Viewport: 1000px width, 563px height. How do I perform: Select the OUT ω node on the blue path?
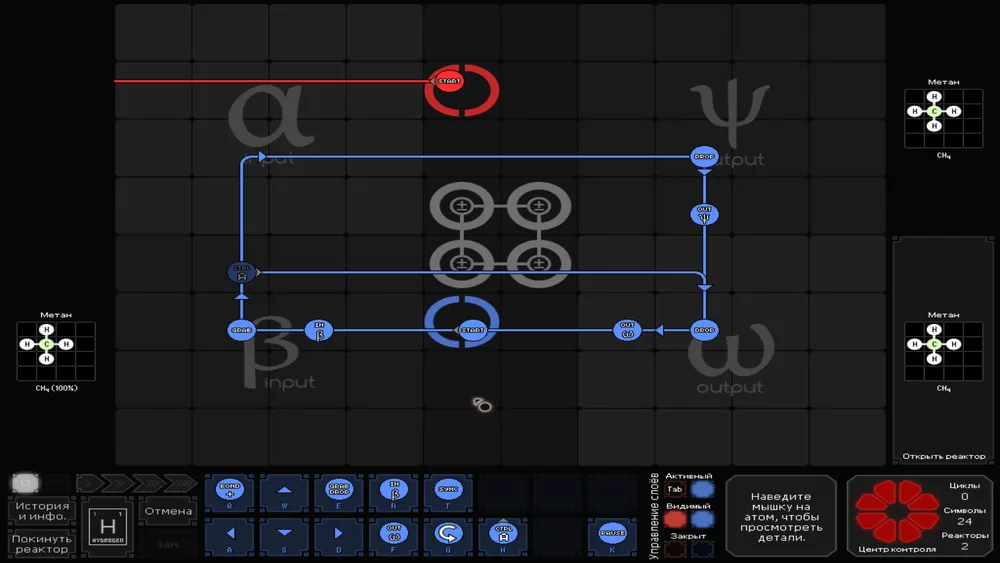tap(627, 330)
